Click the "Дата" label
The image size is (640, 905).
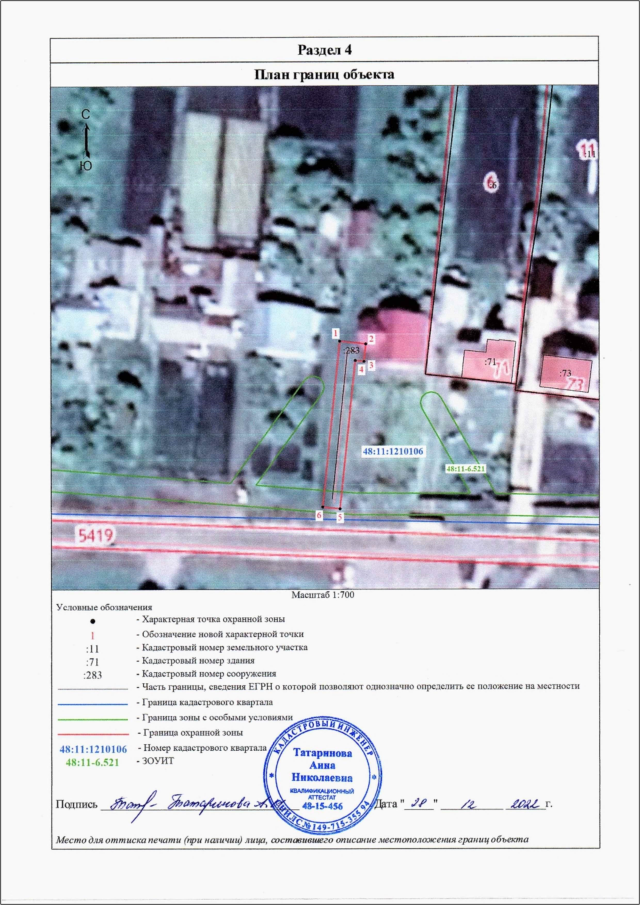[387, 803]
